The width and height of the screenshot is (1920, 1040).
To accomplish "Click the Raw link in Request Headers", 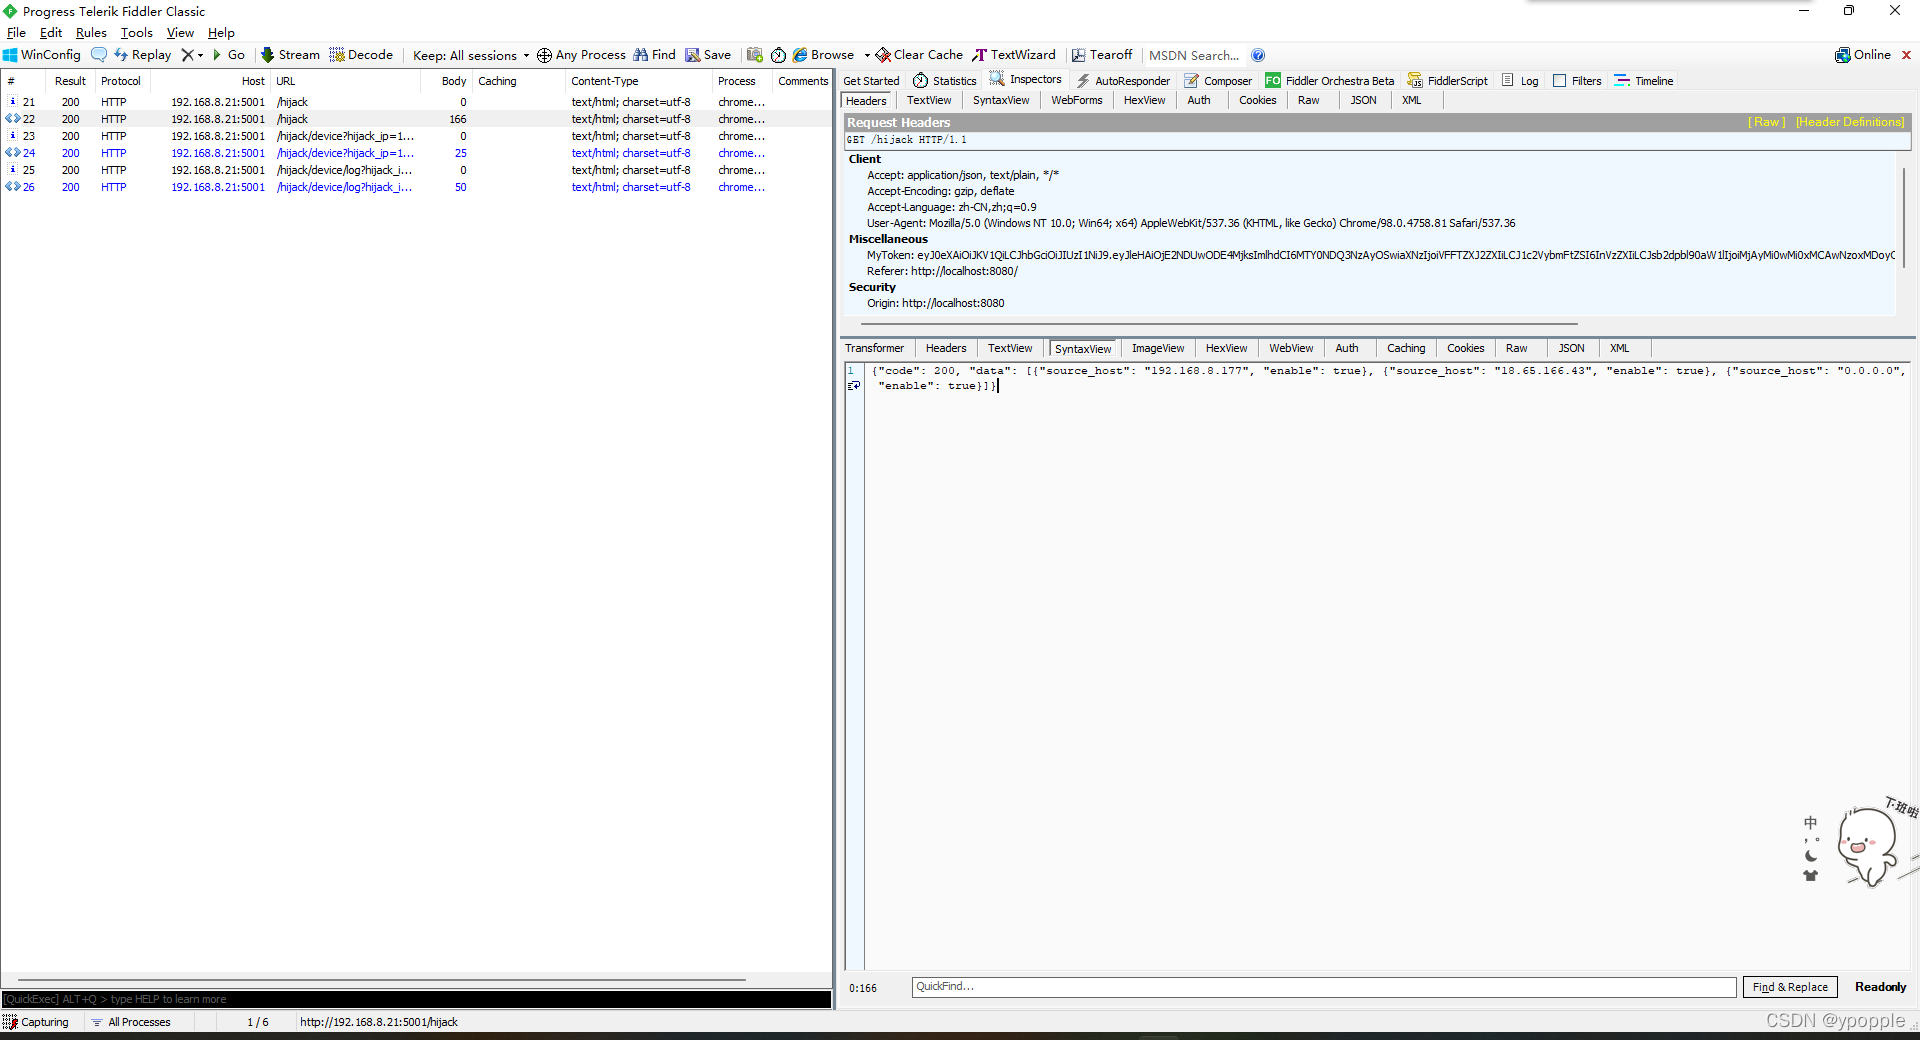I will 1766,122.
